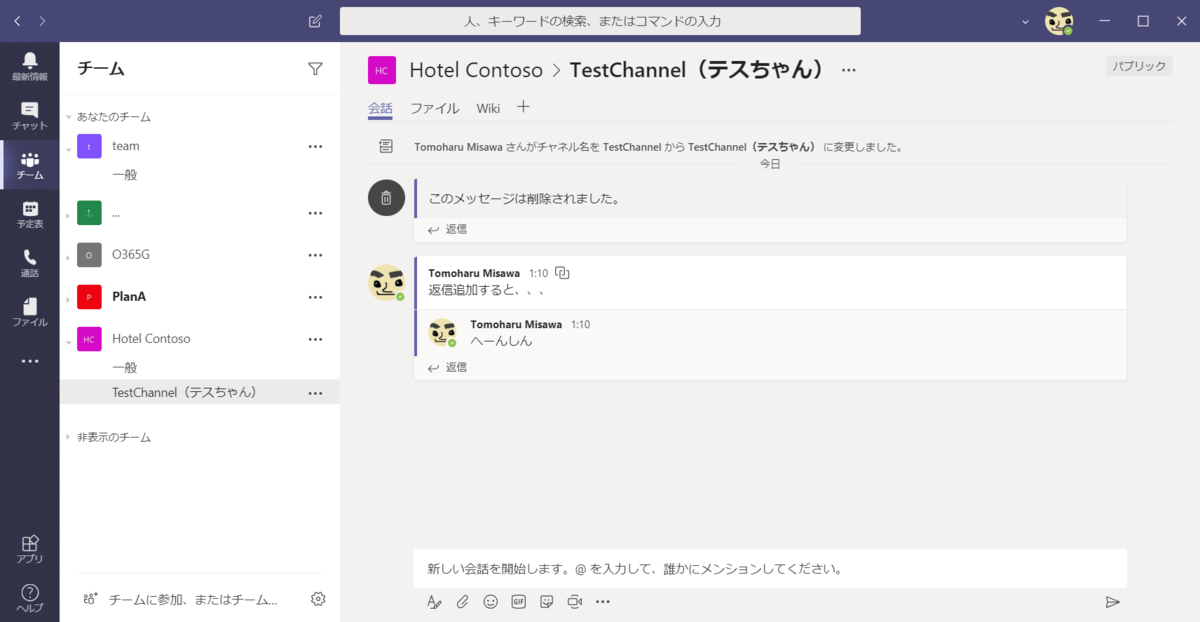Open the GIF picker
Viewport: 1200px width, 622px height.
518,601
